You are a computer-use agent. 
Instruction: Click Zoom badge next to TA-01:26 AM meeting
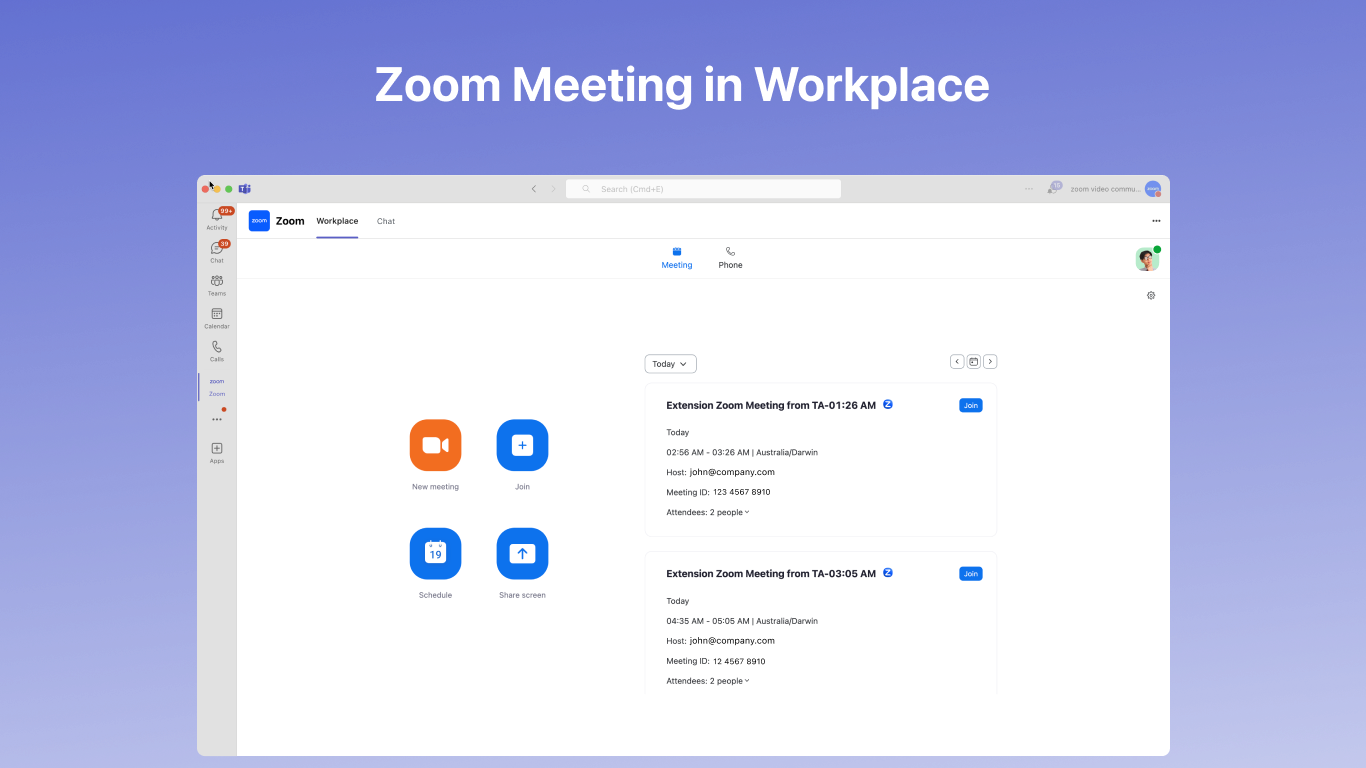[888, 405]
